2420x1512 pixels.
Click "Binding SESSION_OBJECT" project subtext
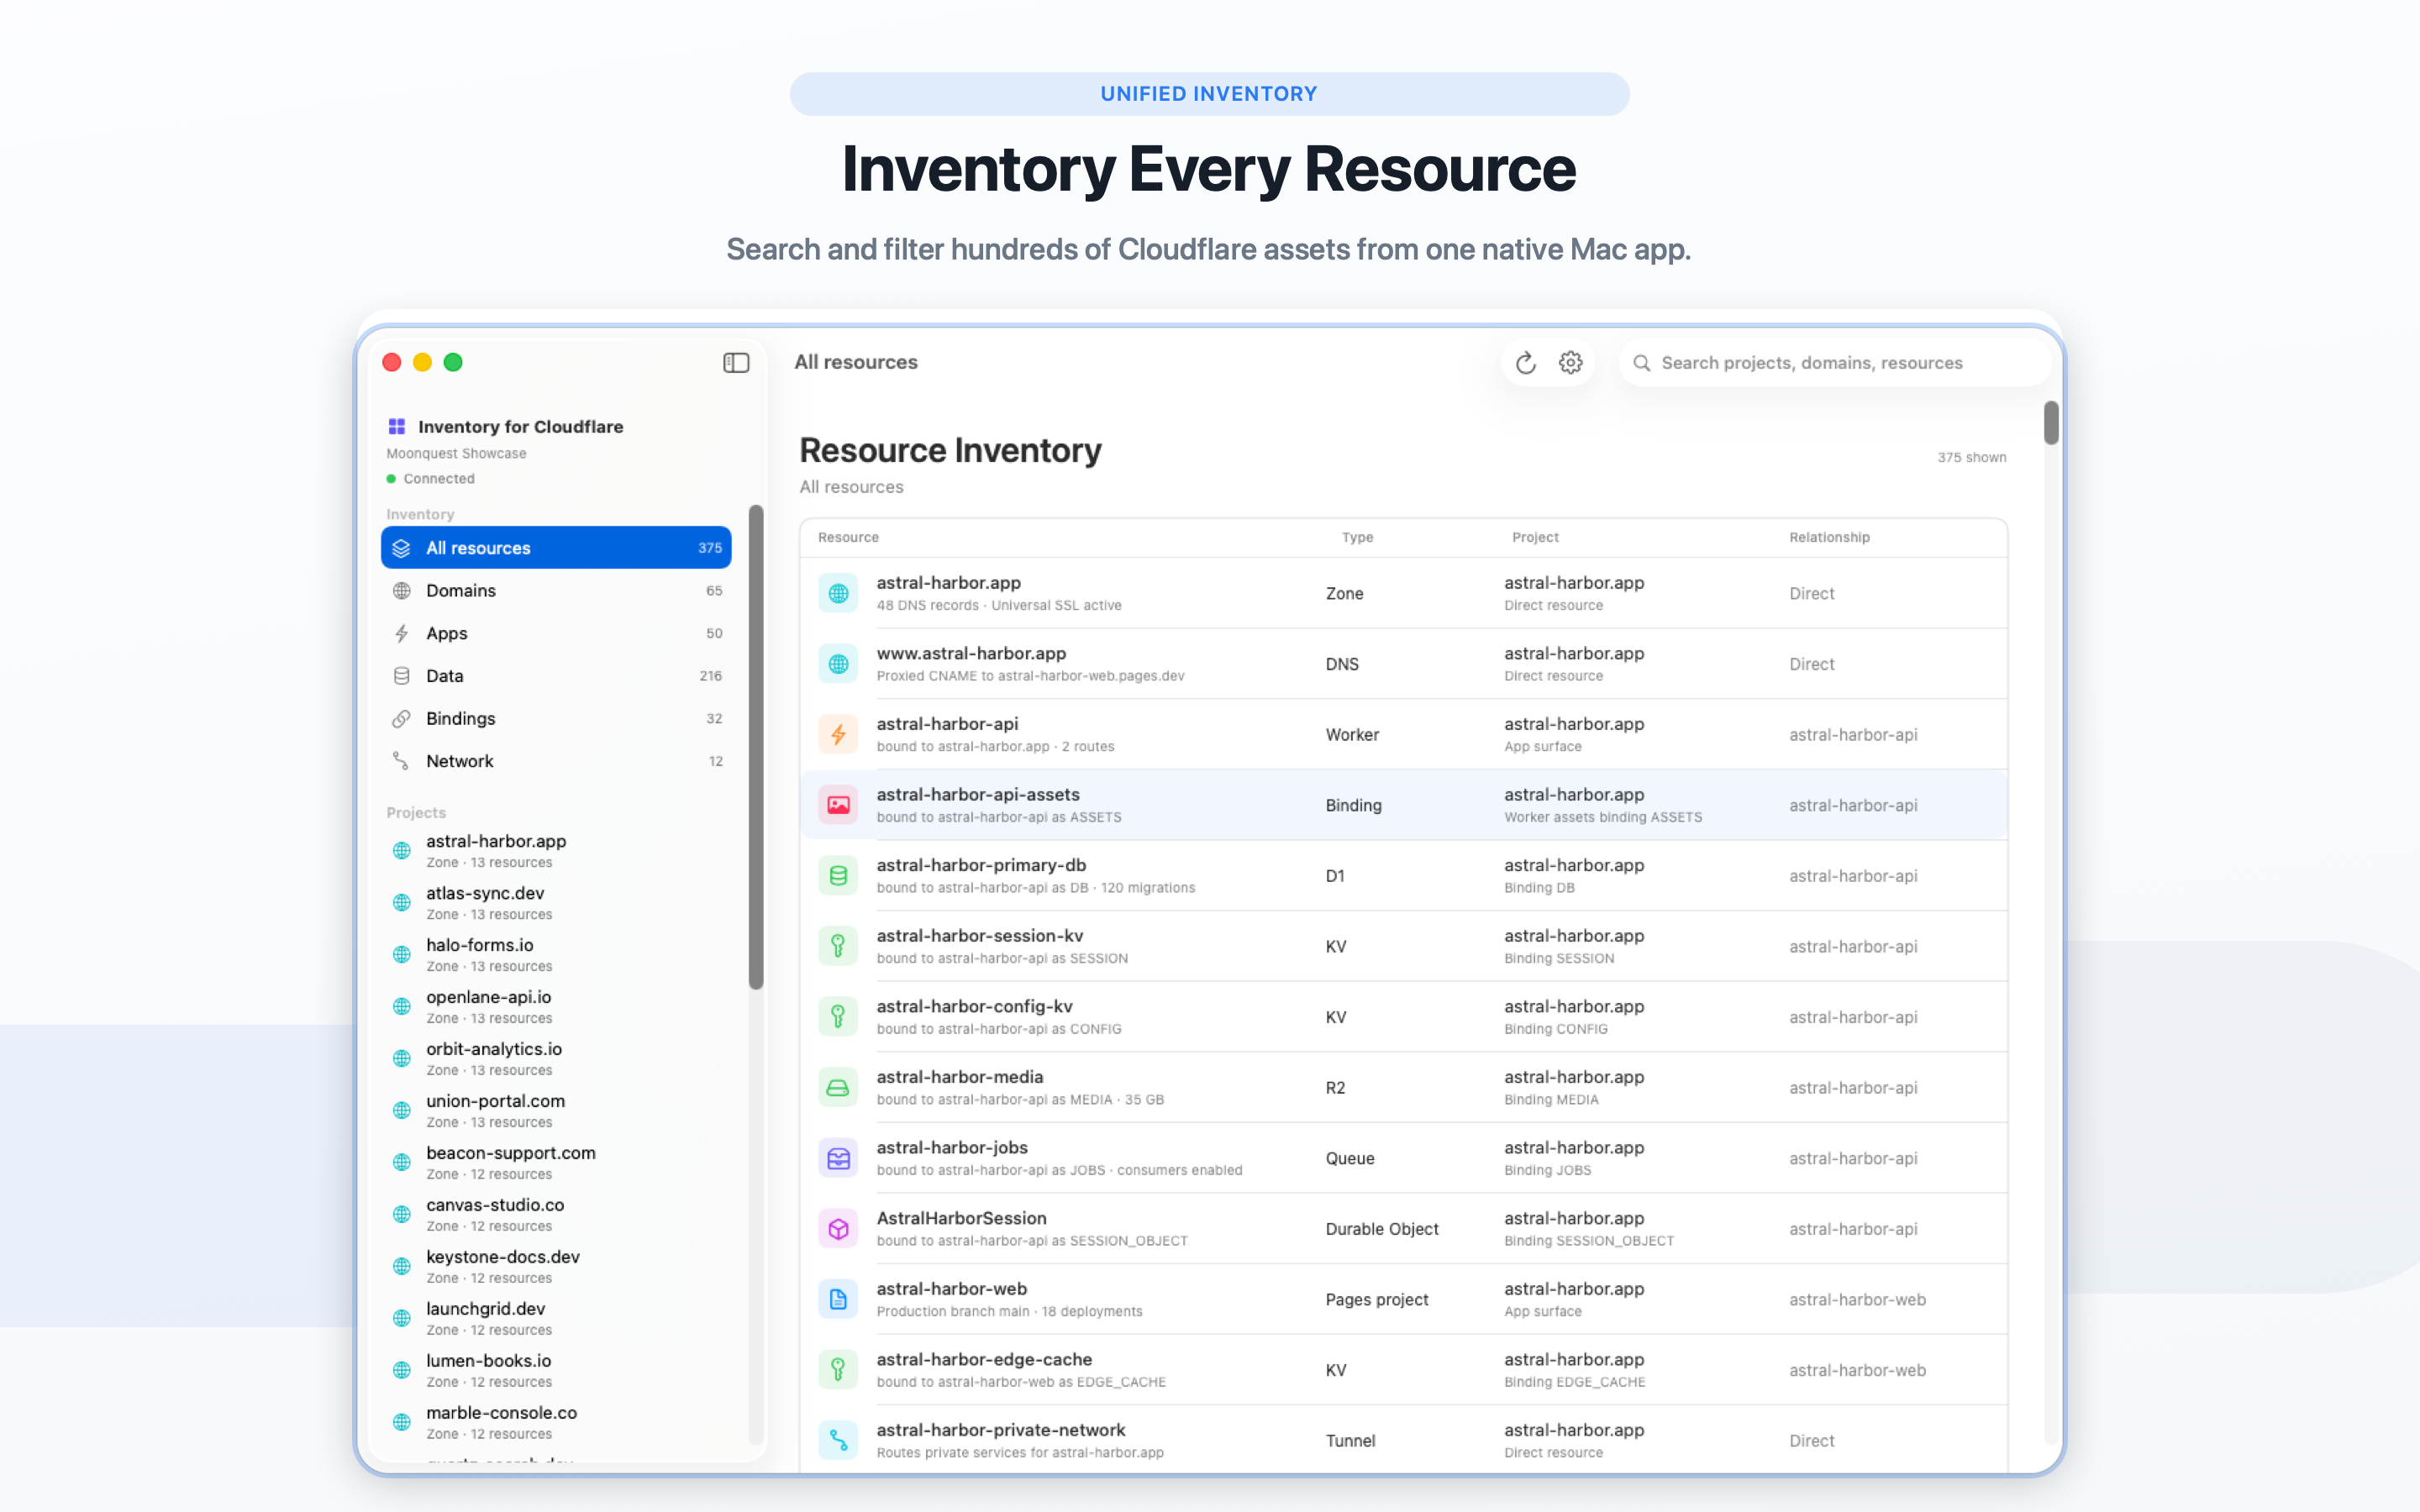[x=1589, y=1241]
